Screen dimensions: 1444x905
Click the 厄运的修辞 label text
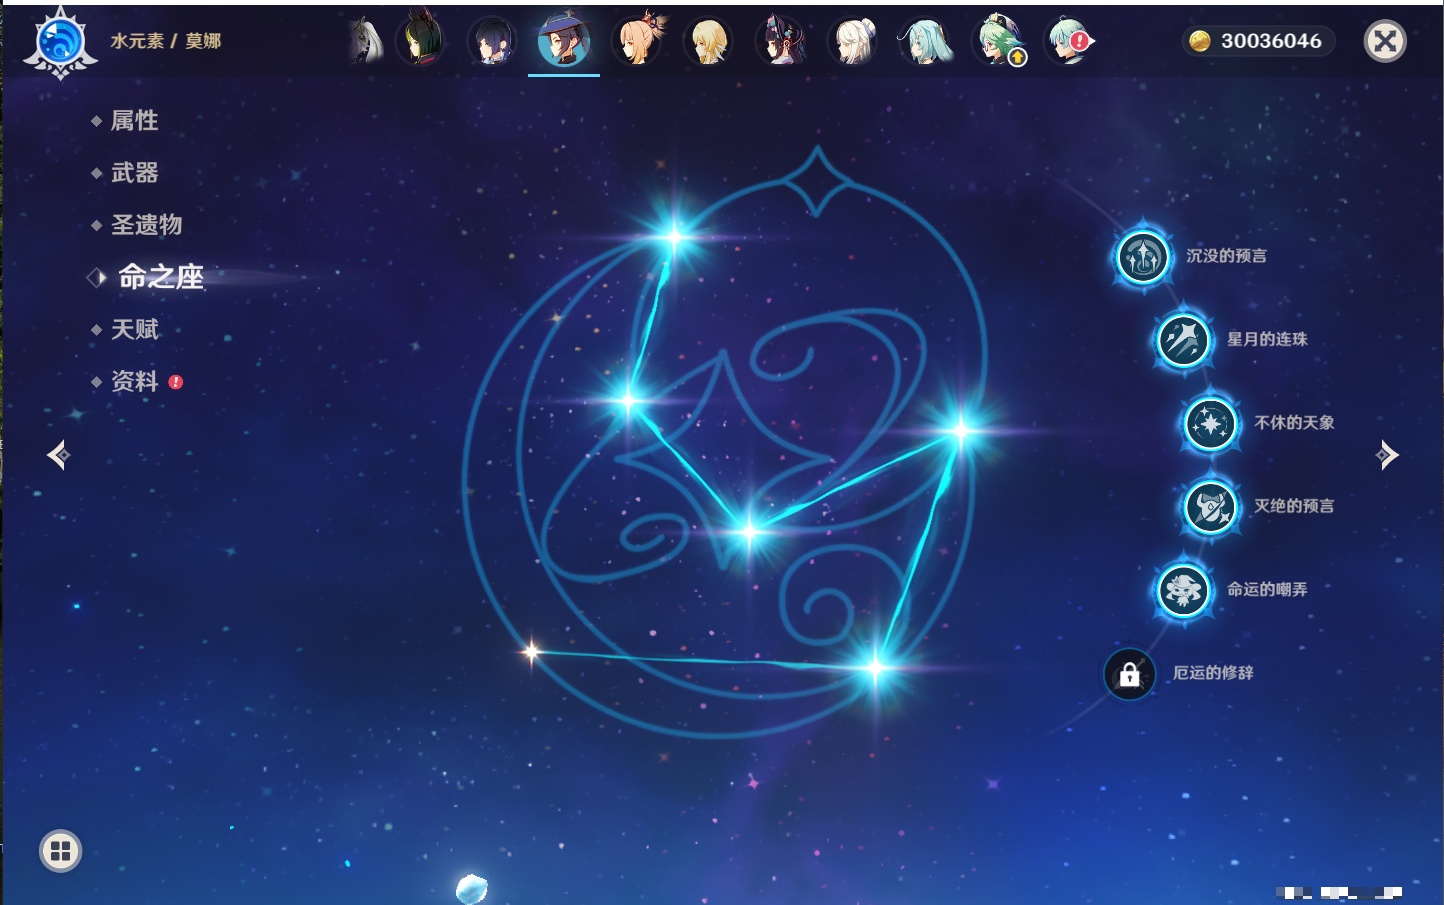(x=1213, y=673)
